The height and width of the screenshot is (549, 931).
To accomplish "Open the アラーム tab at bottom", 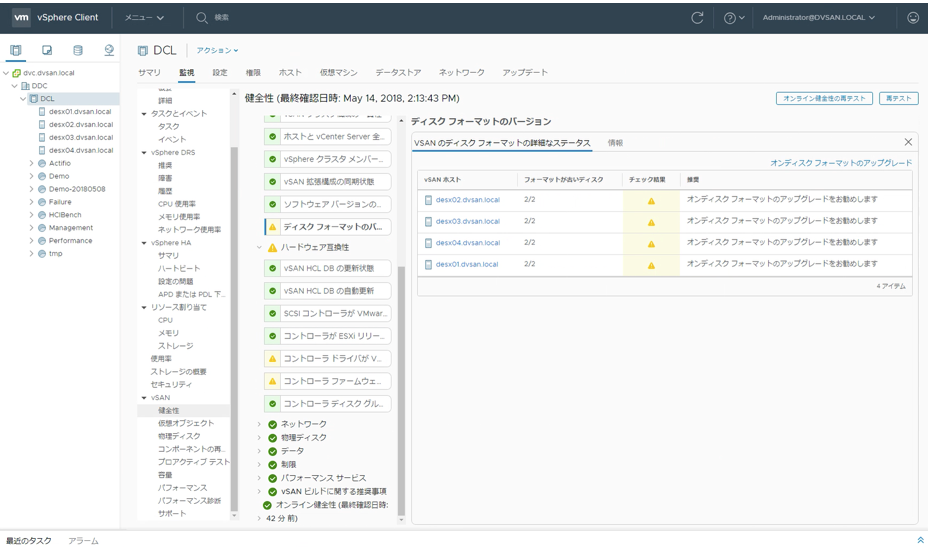I will [83, 541].
